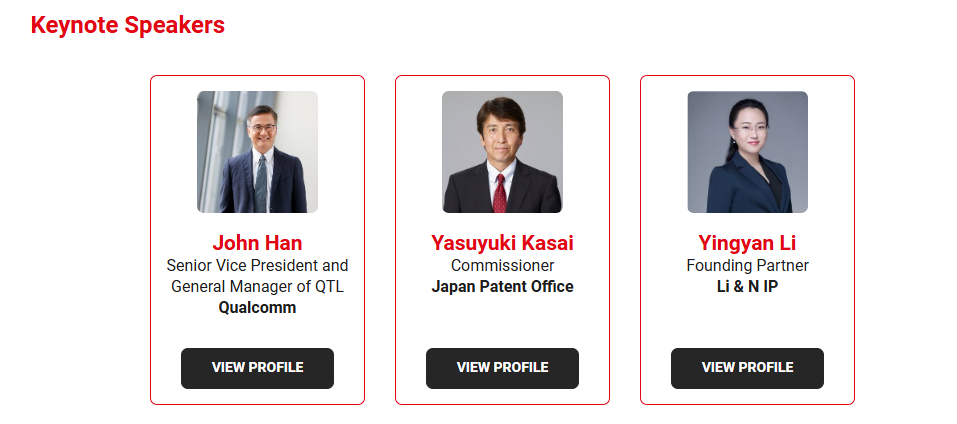This screenshot has height=424, width=957.
Task: Click the Commissioner job title text
Action: point(502,266)
